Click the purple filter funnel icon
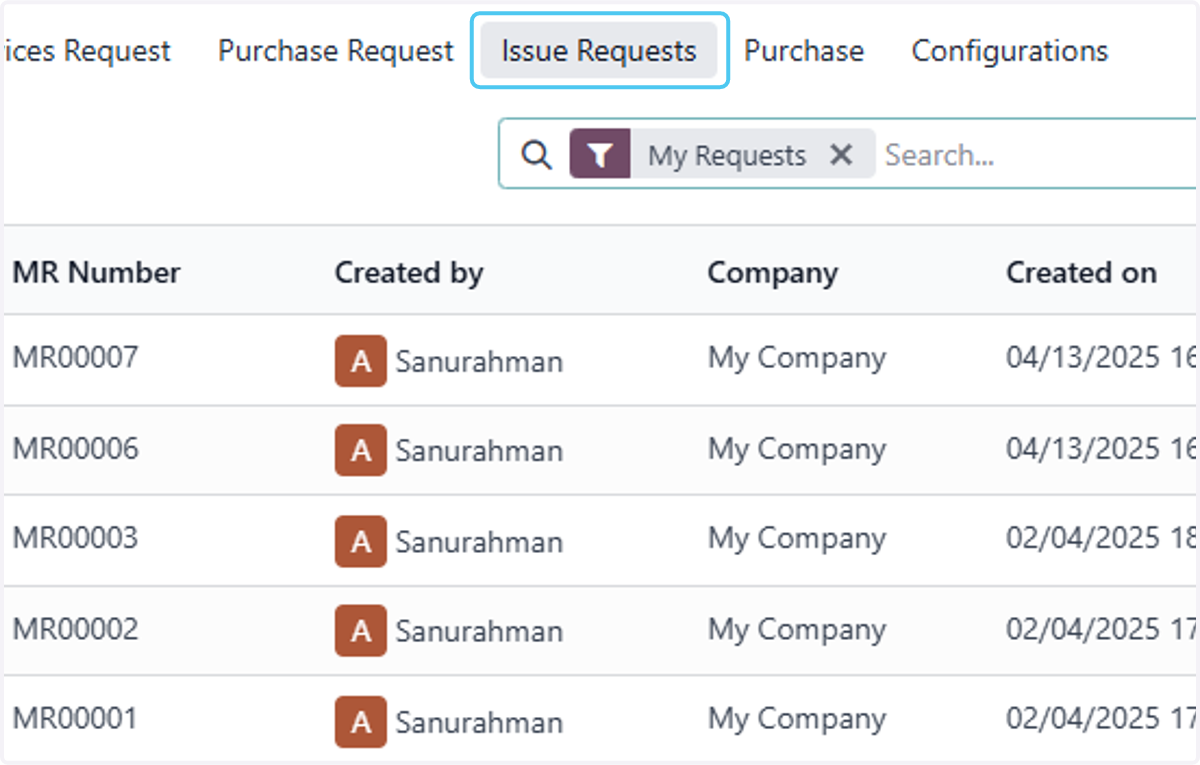 coord(600,155)
